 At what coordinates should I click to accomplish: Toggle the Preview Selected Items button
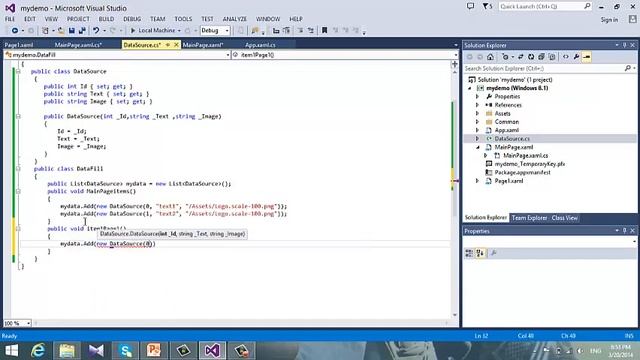[587, 57]
